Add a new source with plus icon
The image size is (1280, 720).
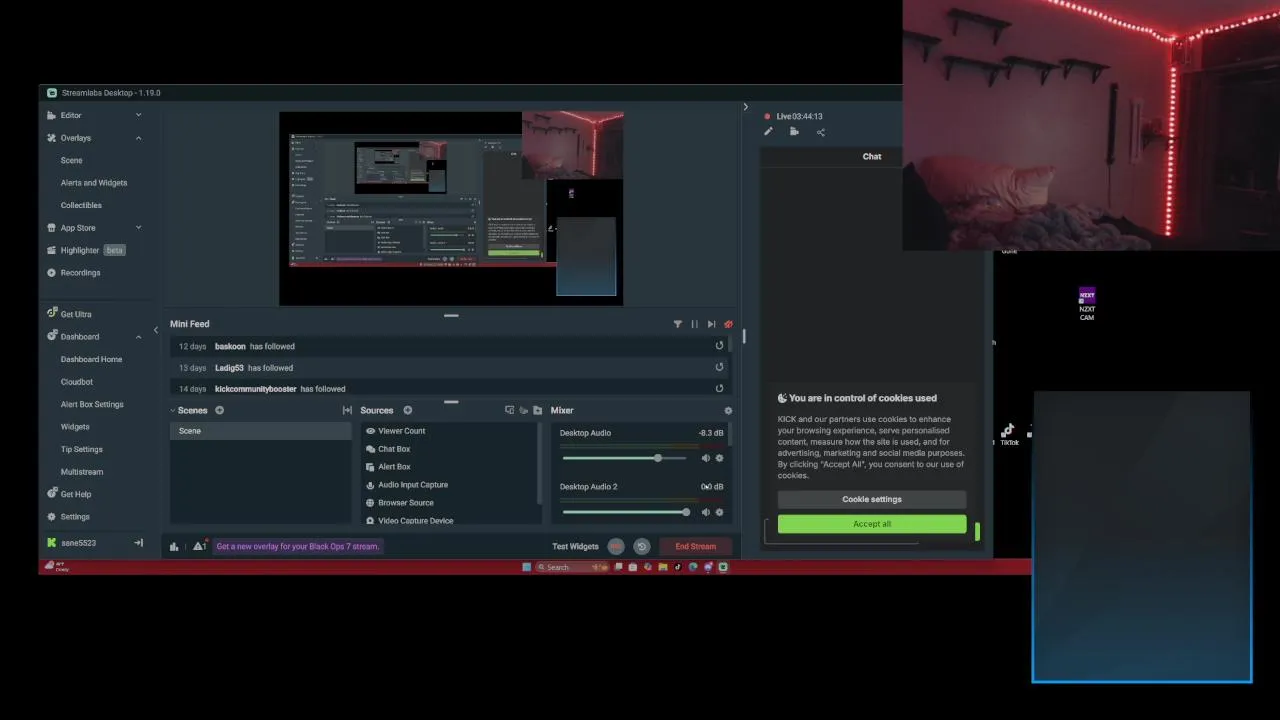pos(407,410)
